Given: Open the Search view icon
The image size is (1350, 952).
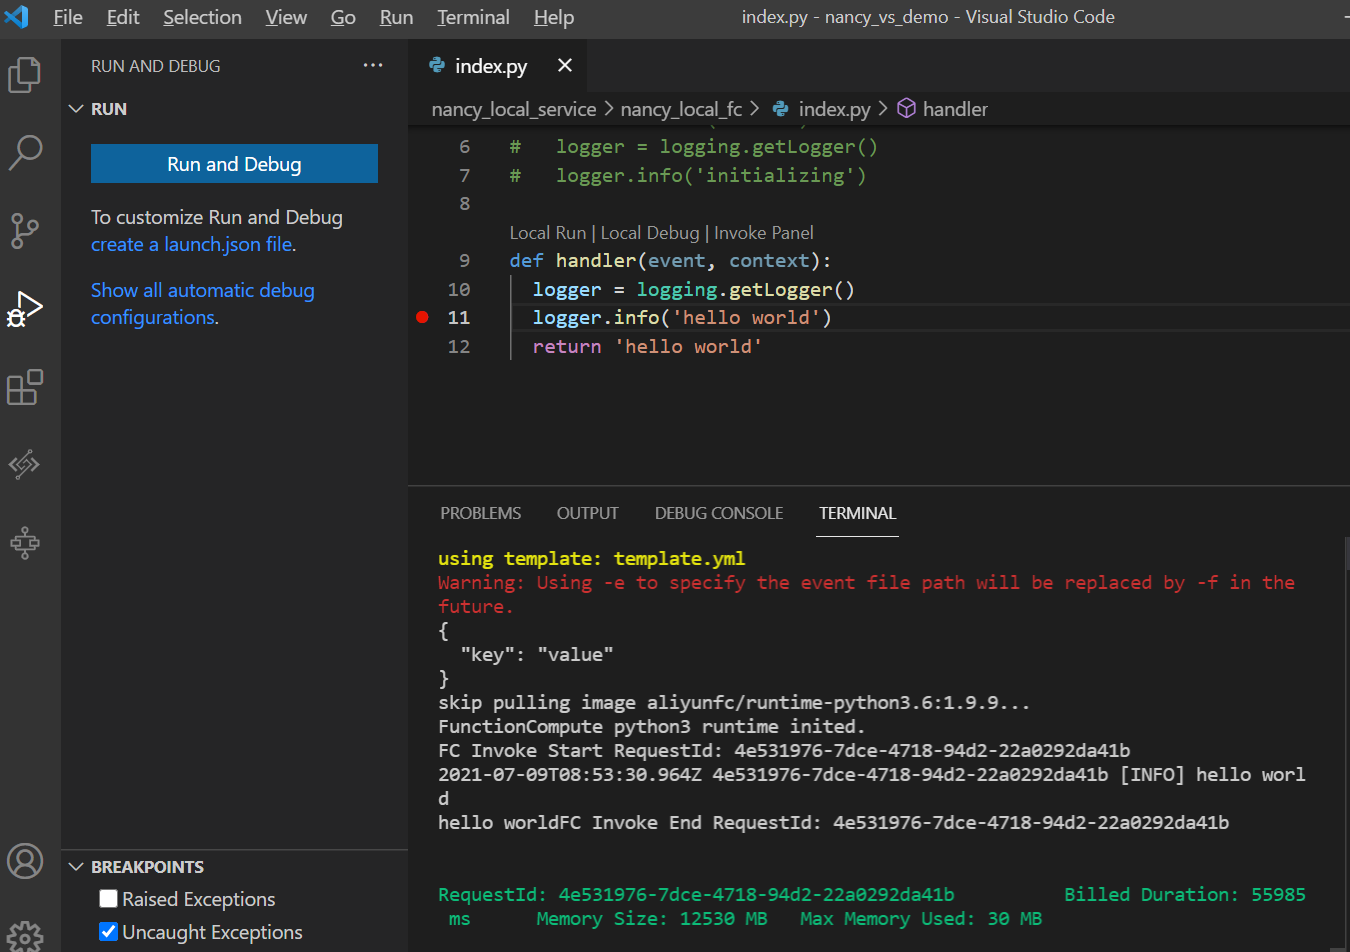Looking at the screenshot, I should tap(25, 152).
